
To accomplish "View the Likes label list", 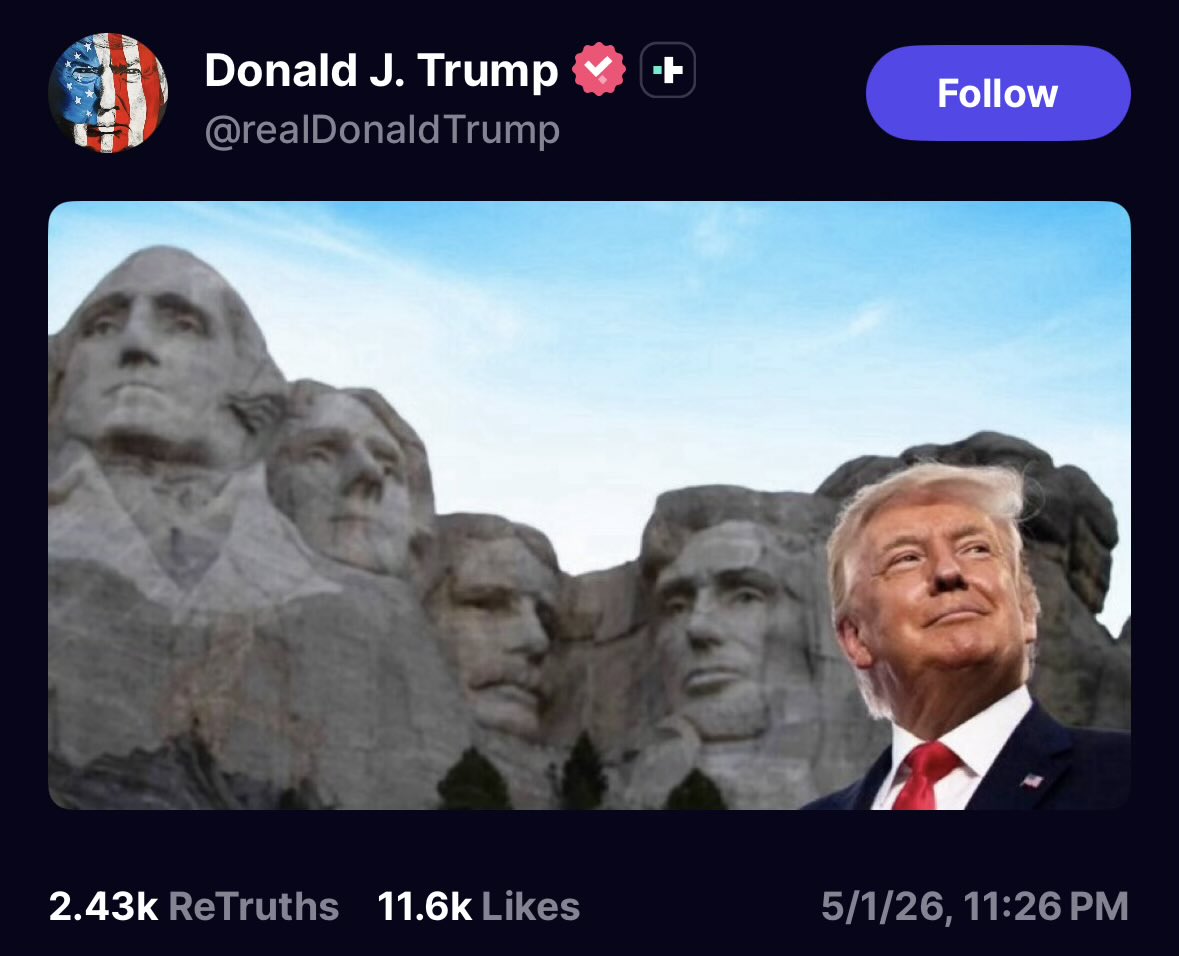I will tap(530, 906).
